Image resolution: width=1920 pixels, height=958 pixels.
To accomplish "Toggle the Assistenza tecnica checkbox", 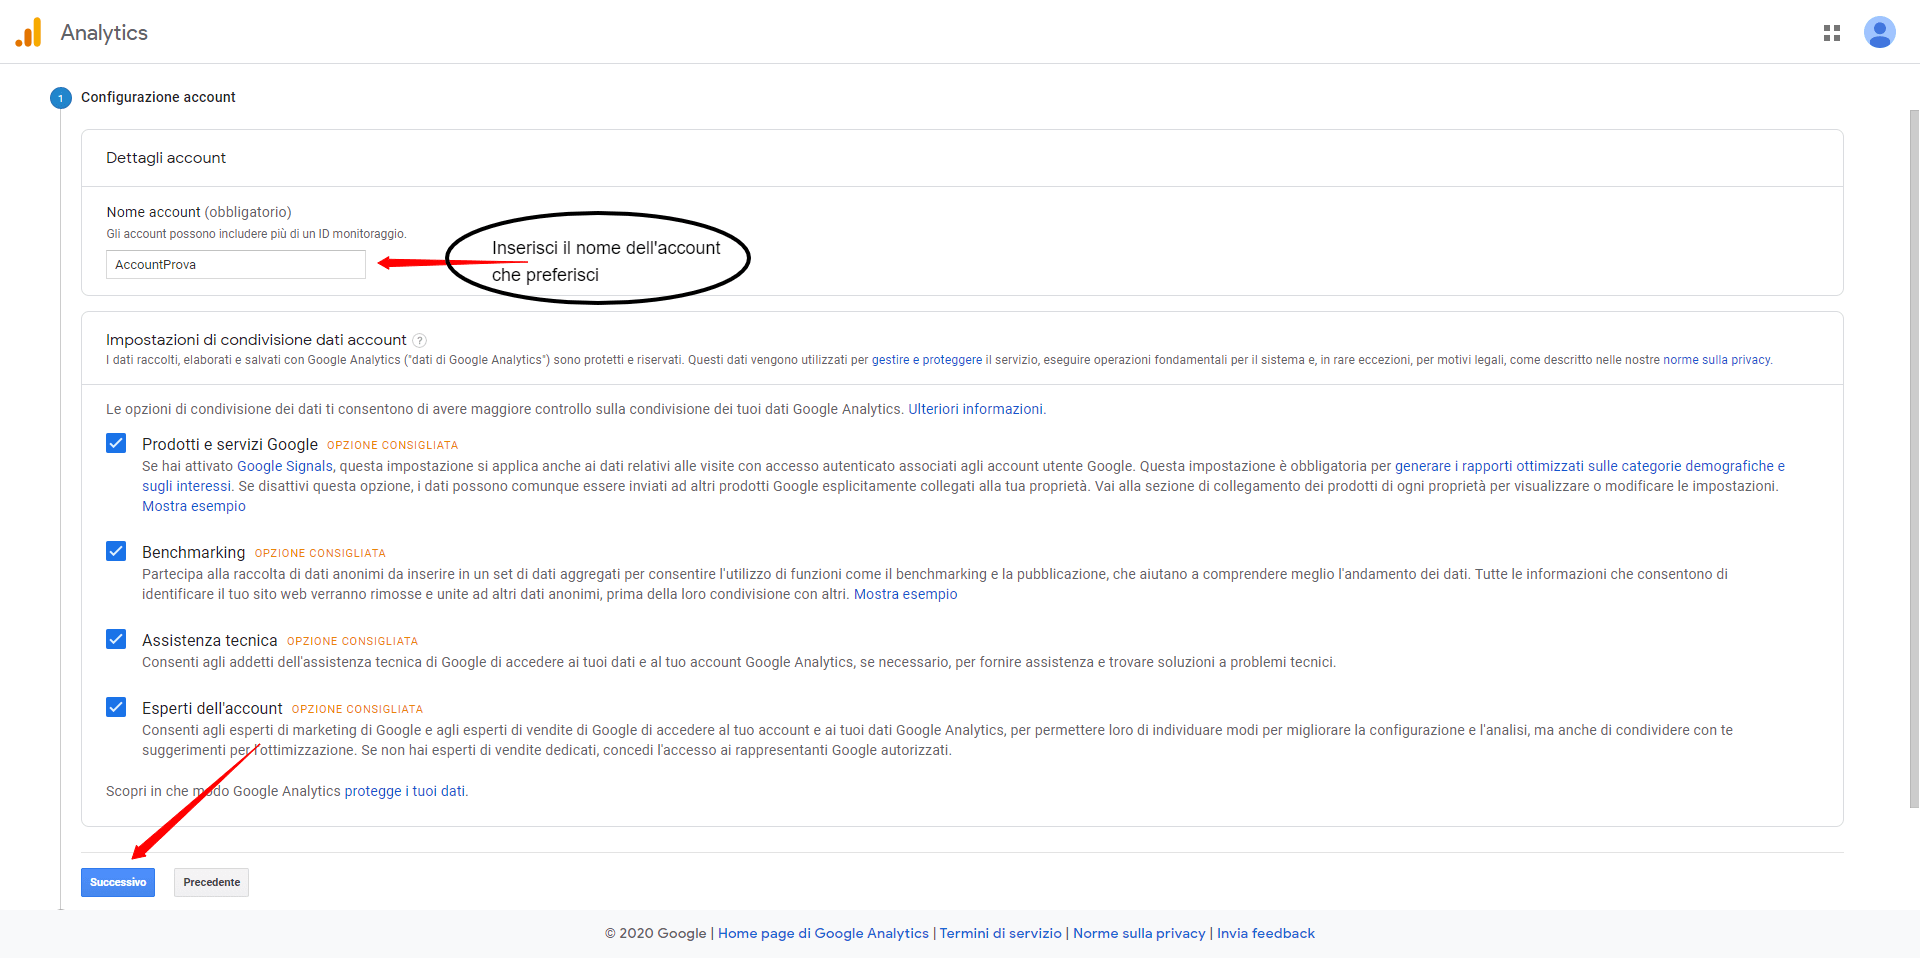I will coord(116,639).
